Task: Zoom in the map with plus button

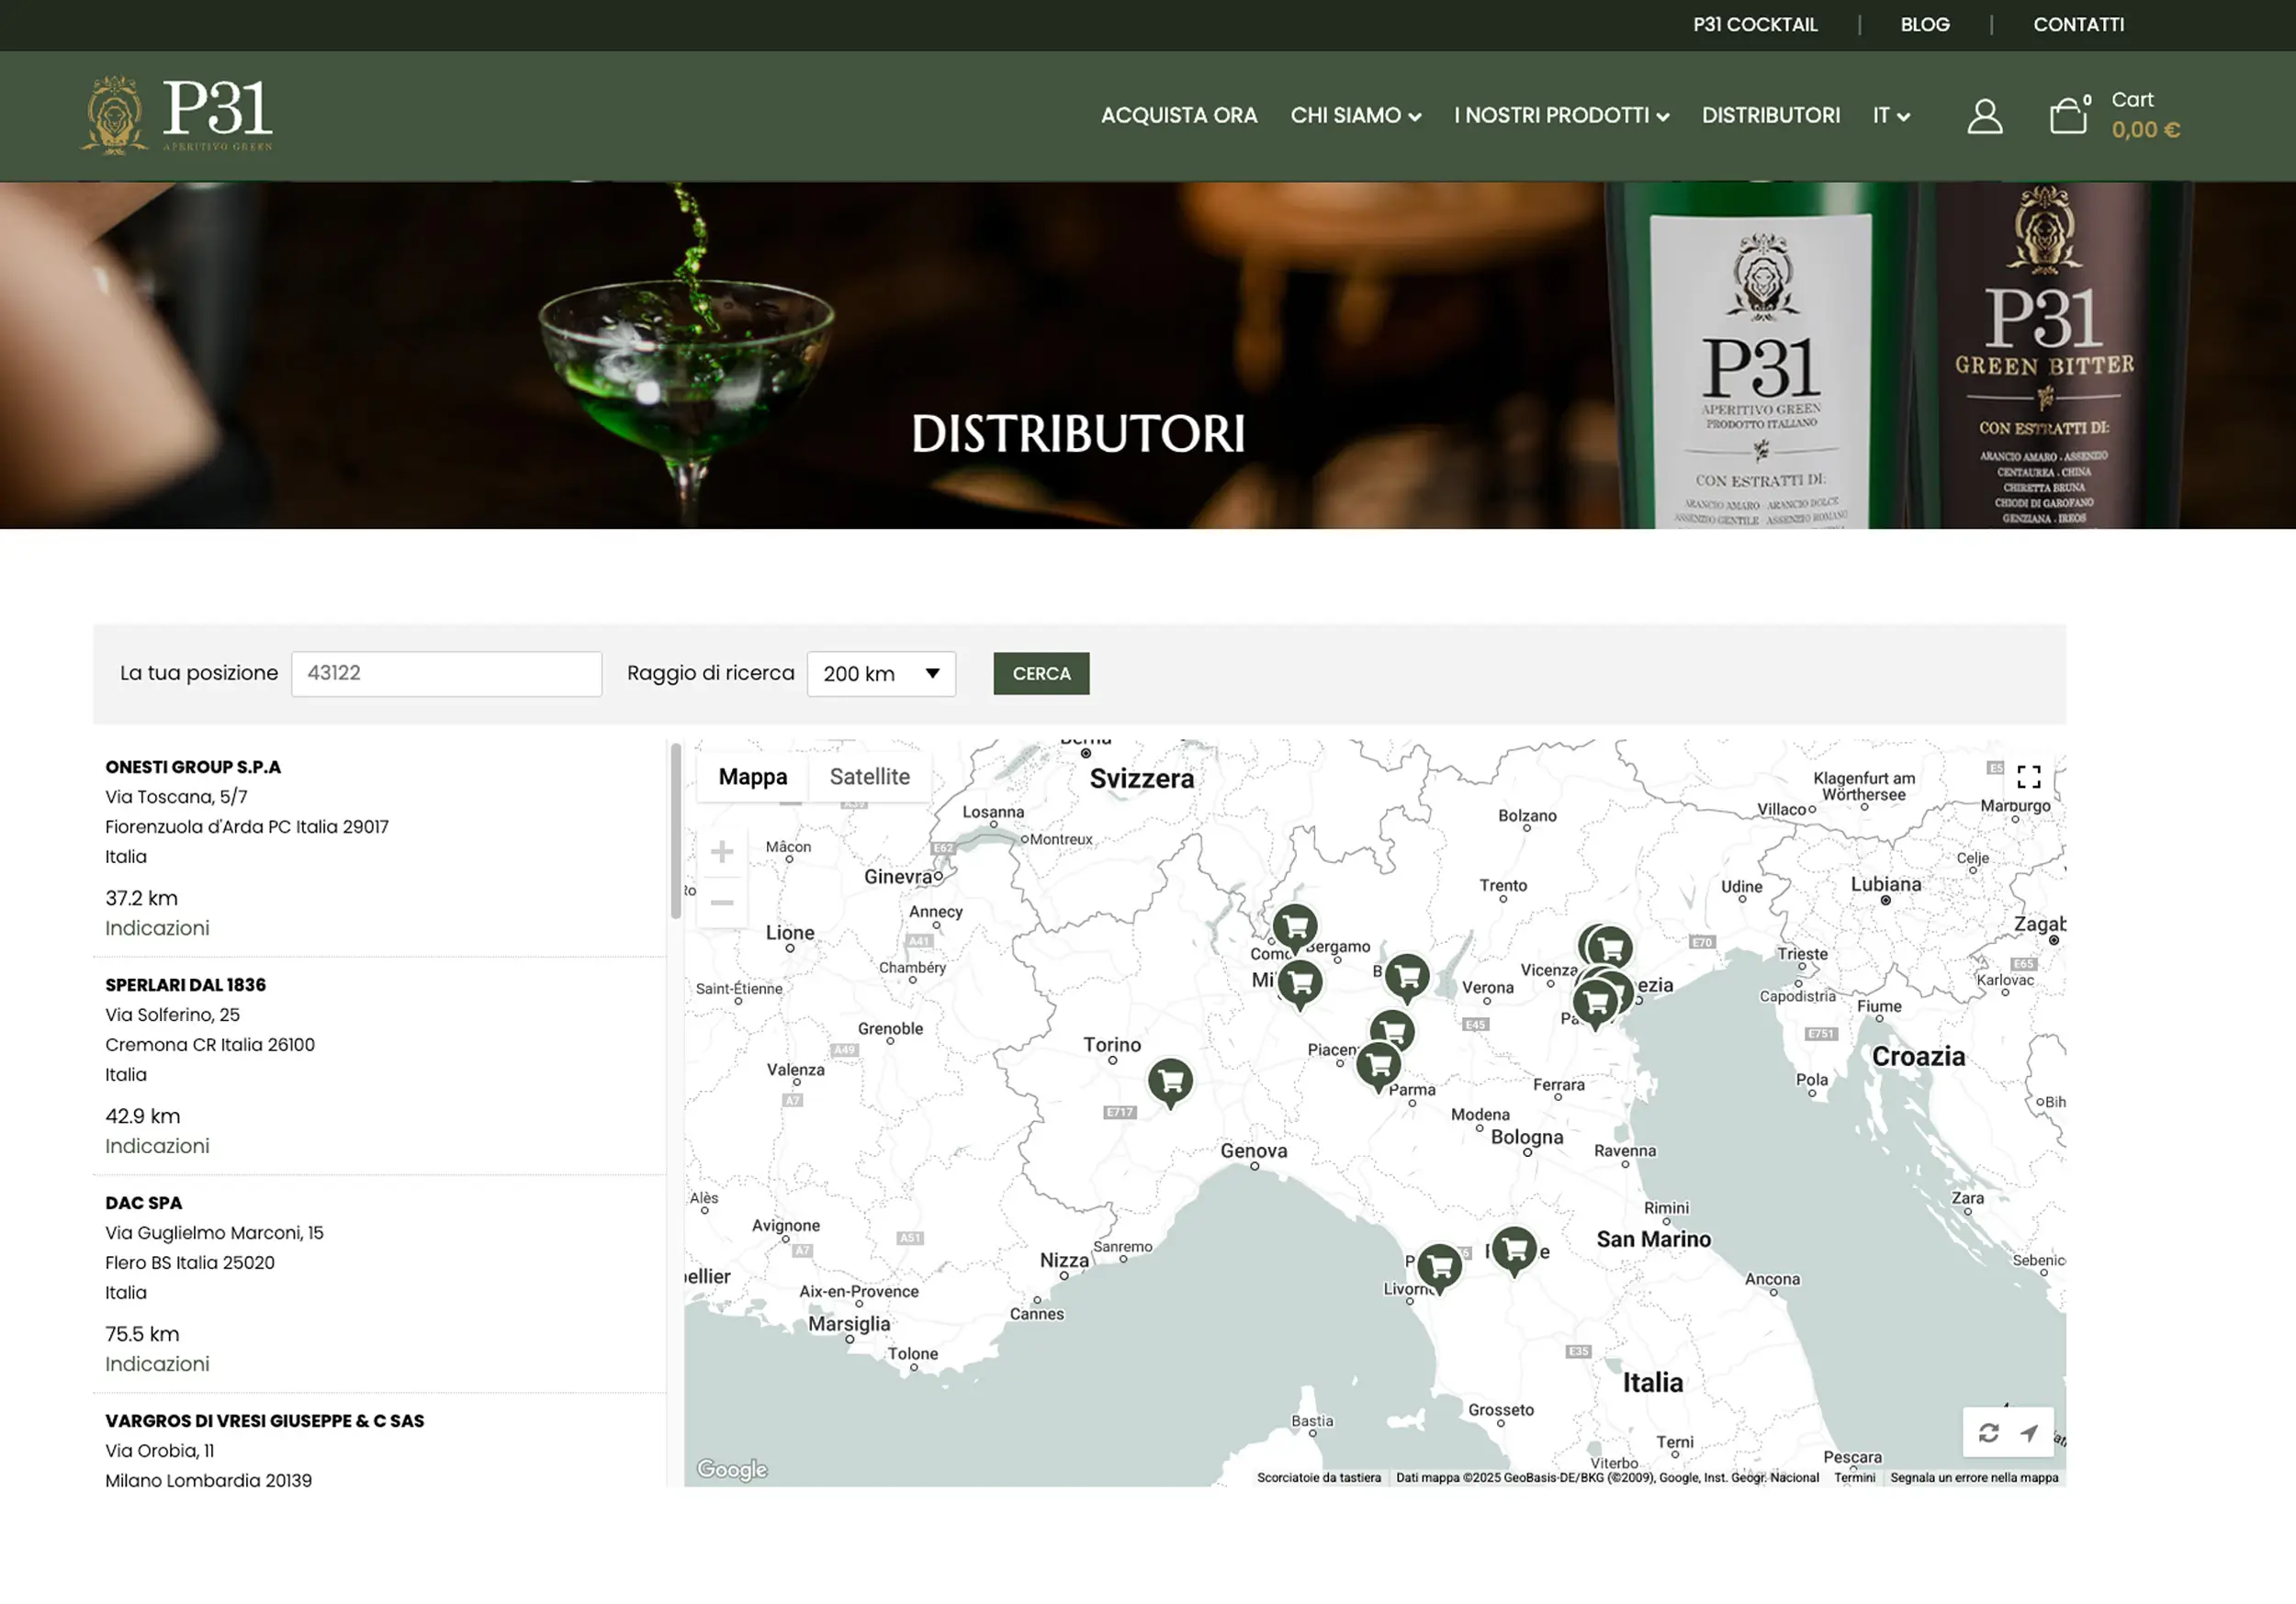Action: [x=722, y=852]
